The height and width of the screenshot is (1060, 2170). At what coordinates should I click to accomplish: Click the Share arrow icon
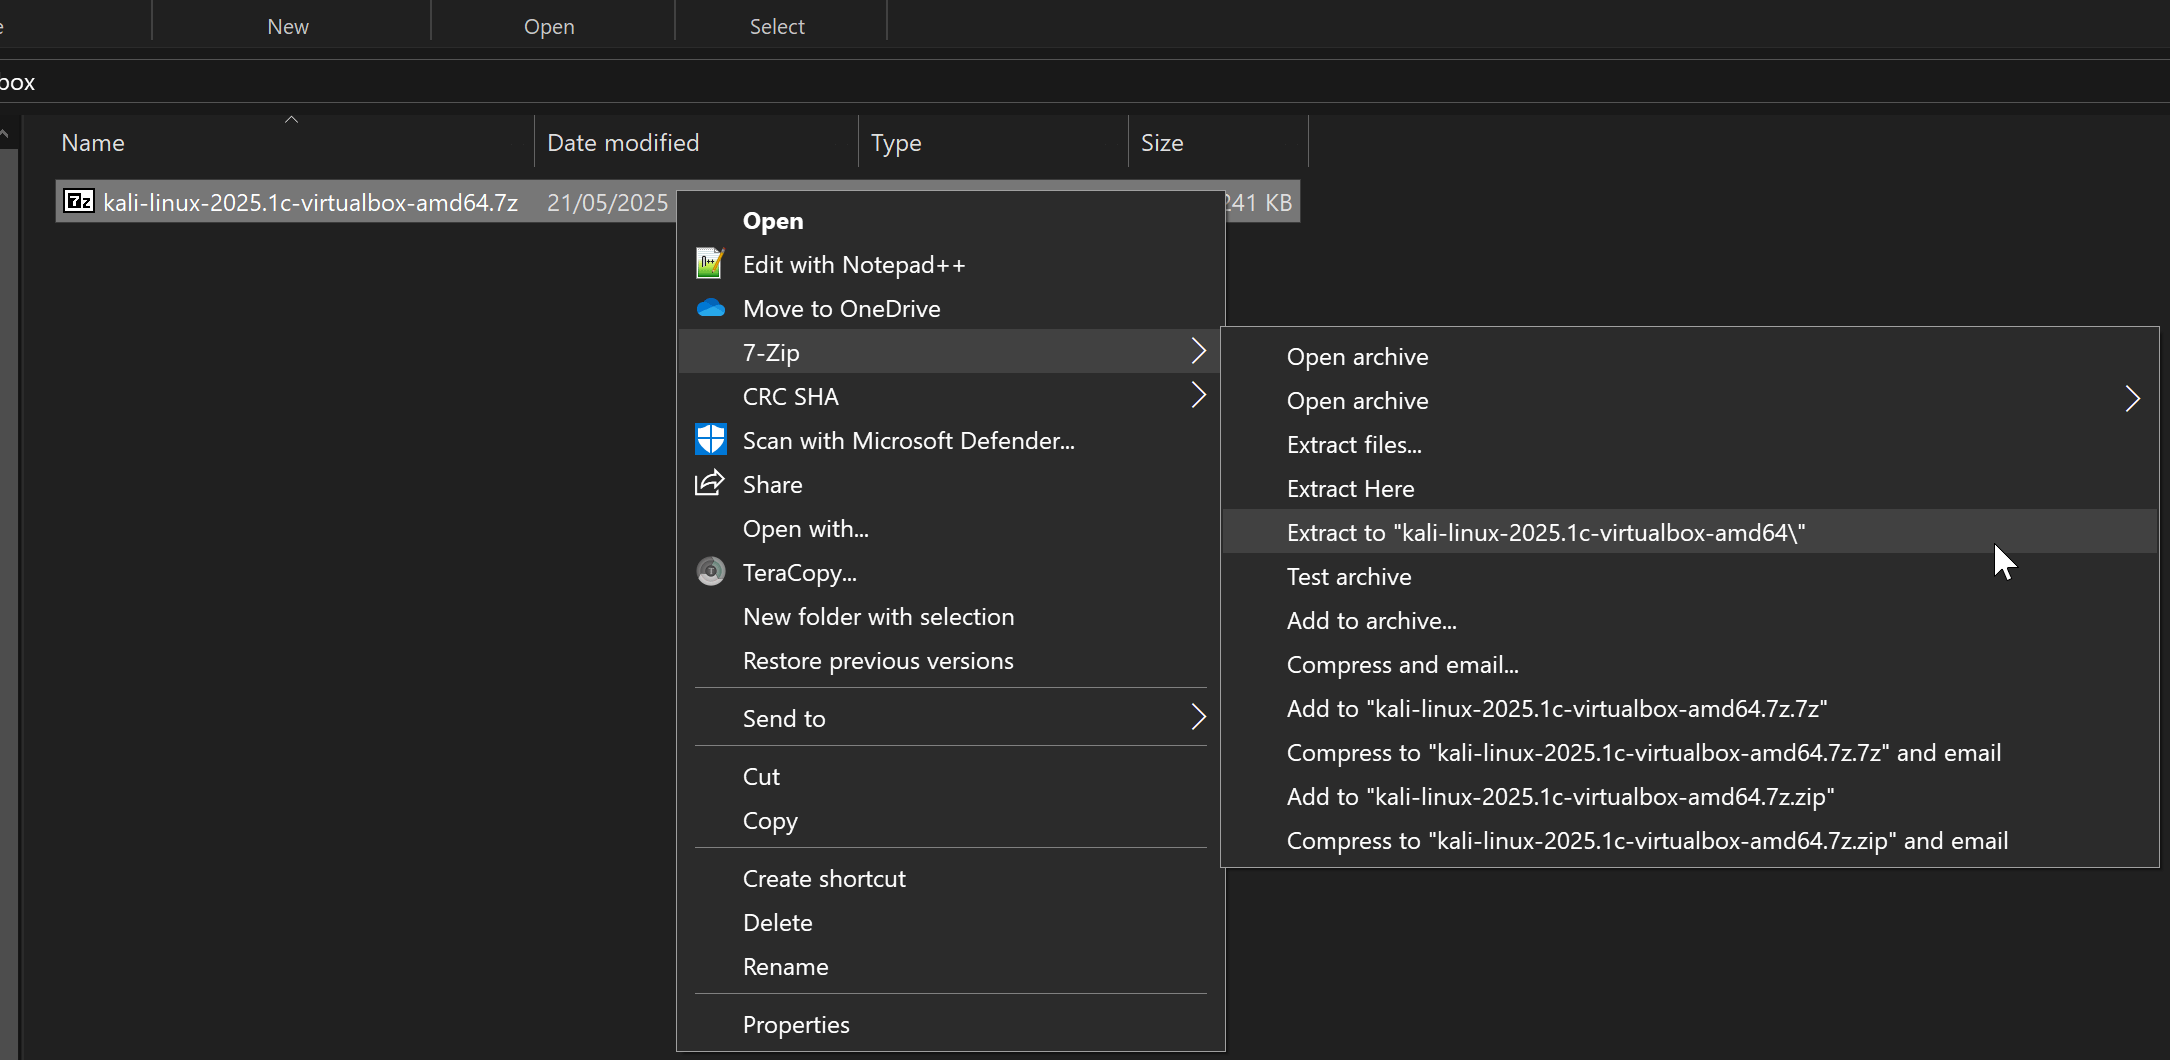pos(710,484)
